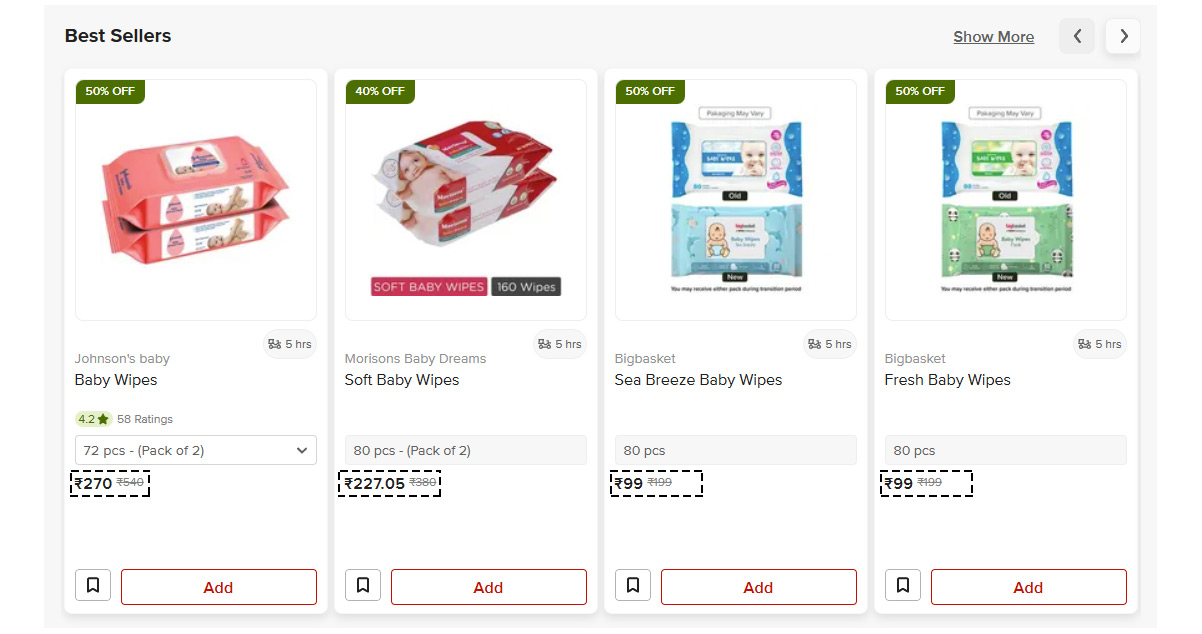The image size is (1202, 634).
Task: Bookmark Fresh Baby Wipes product
Action: point(903,586)
